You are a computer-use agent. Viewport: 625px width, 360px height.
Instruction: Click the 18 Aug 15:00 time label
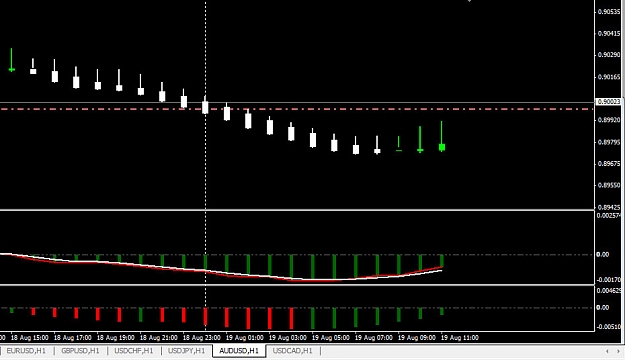tap(29, 338)
